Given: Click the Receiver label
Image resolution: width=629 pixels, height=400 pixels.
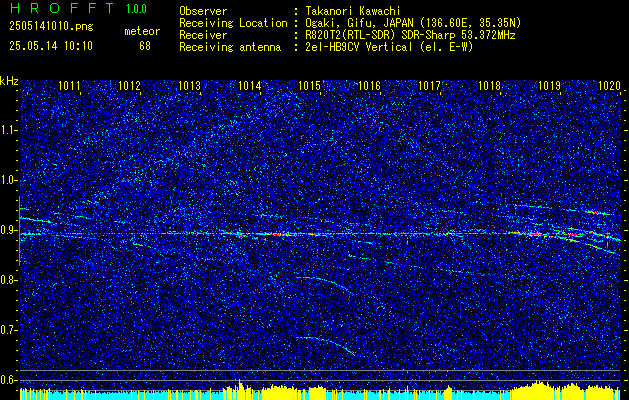Looking at the screenshot, I should coord(203,35).
